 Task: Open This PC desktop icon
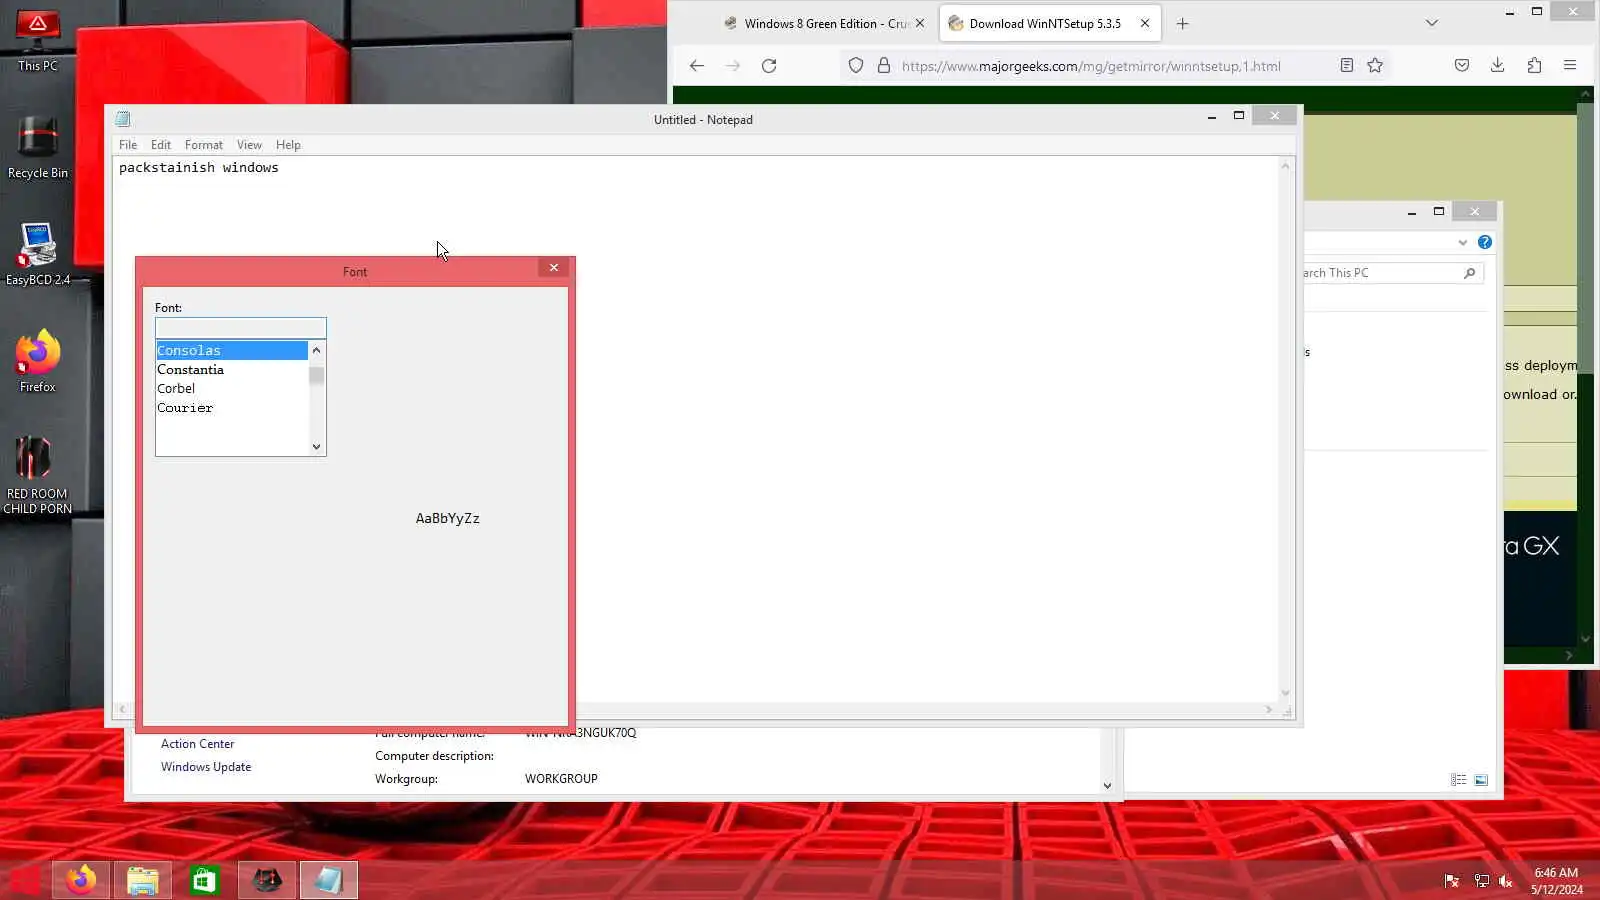click(38, 41)
